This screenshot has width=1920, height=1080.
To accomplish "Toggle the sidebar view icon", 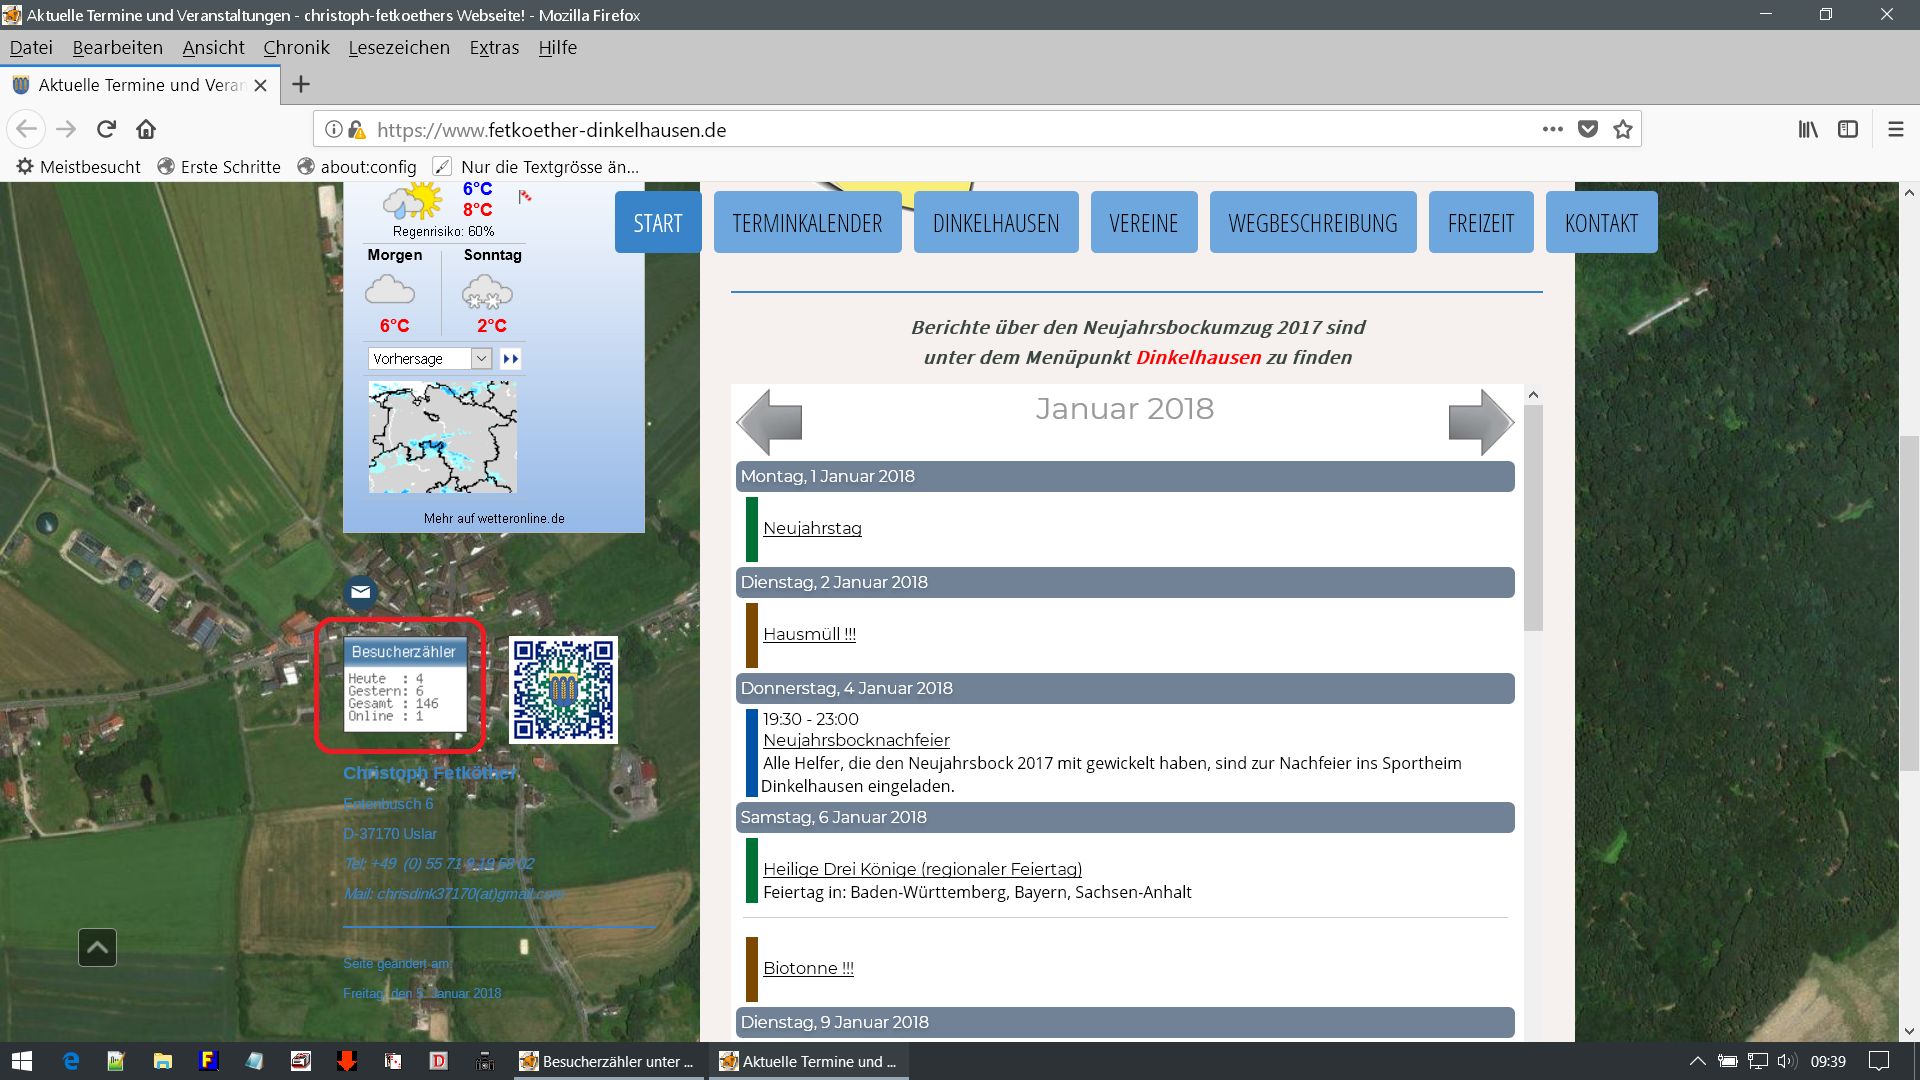I will pos(1848,129).
